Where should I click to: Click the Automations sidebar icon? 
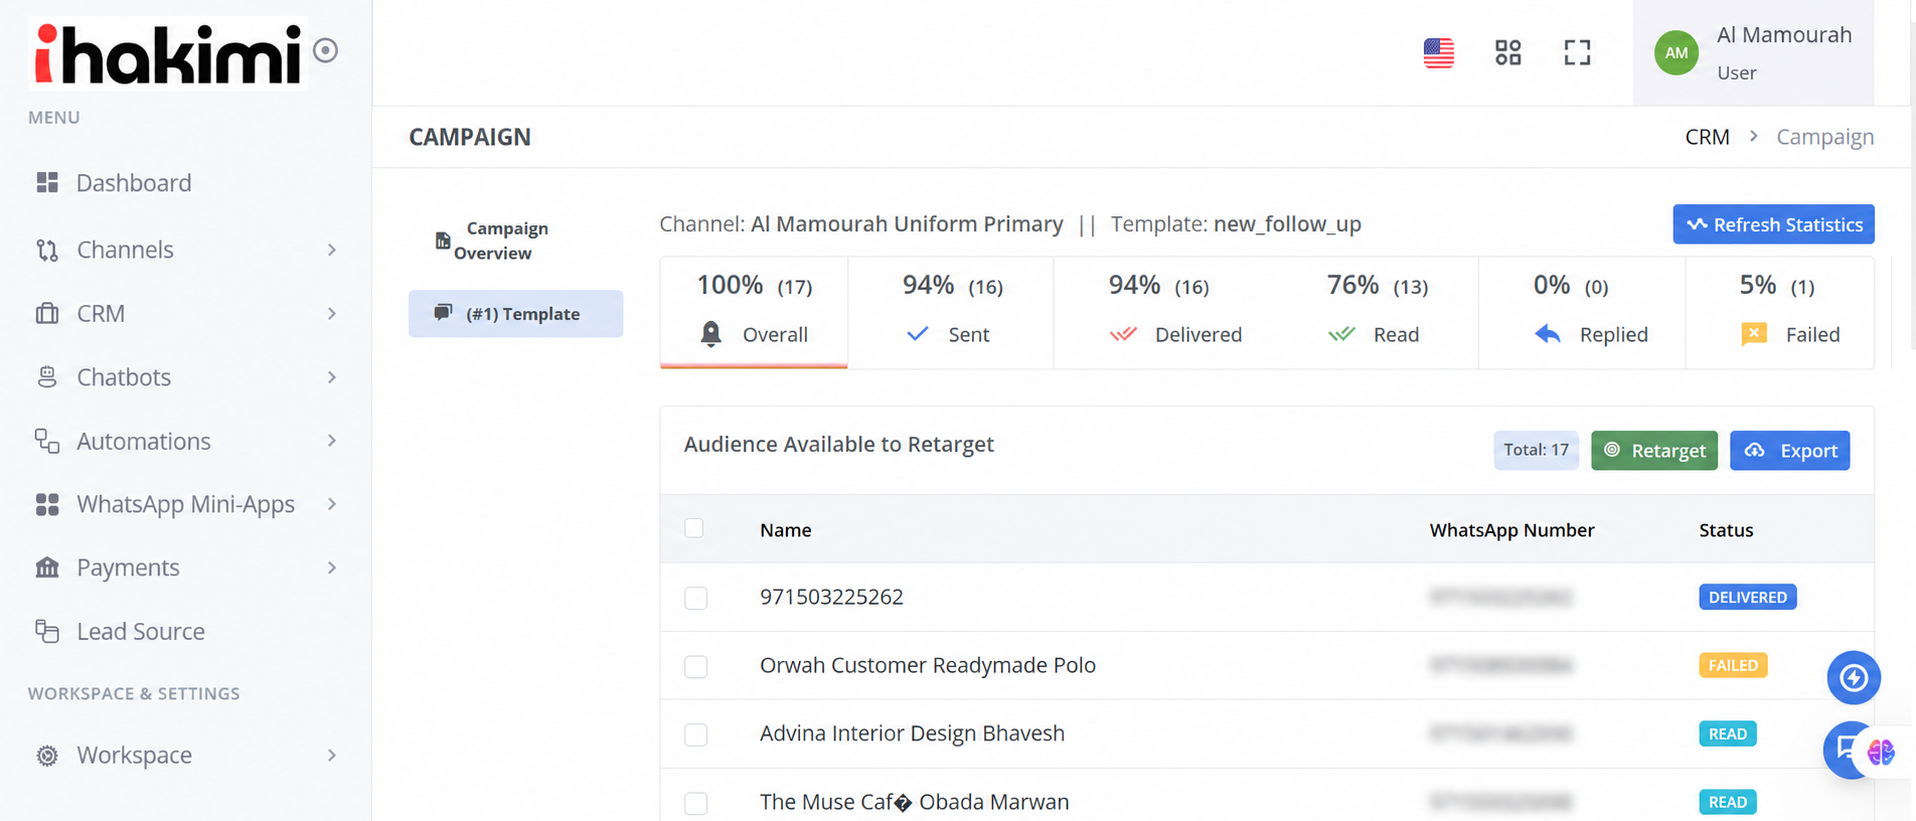47,441
